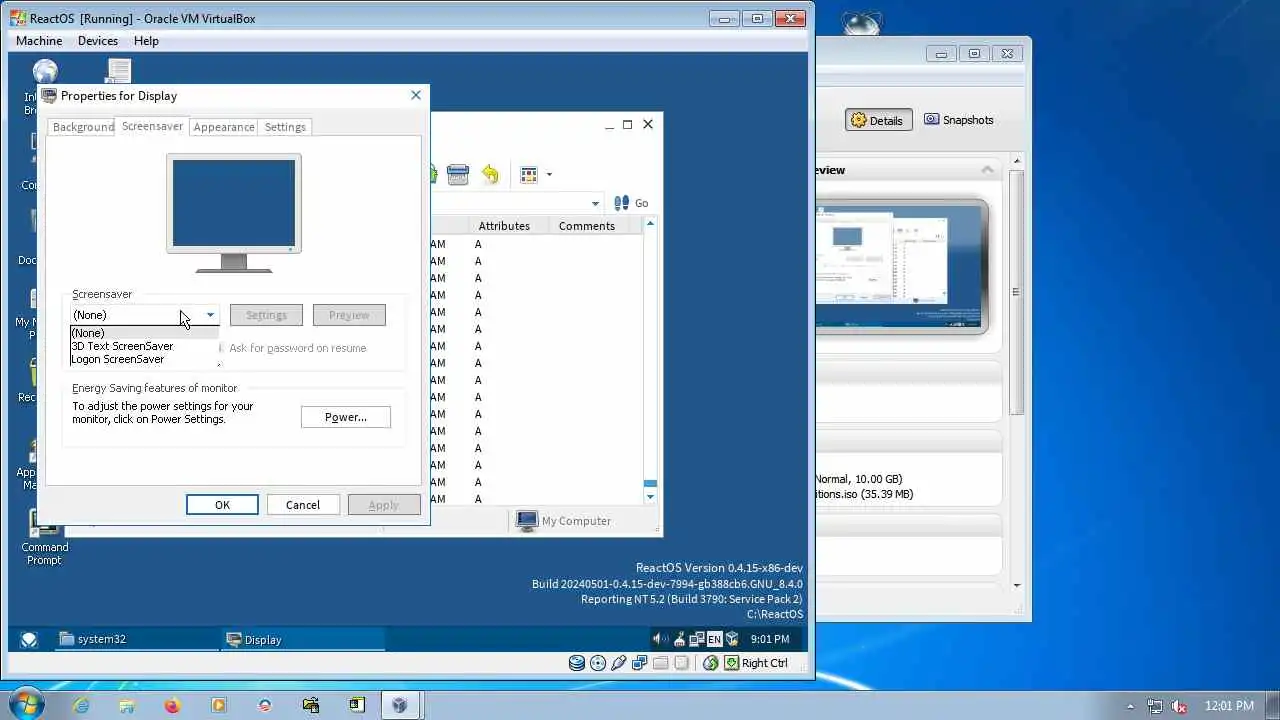Click the safely remove hardware tray icon
This screenshot has width=1280, height=720.
coord(679,639)
